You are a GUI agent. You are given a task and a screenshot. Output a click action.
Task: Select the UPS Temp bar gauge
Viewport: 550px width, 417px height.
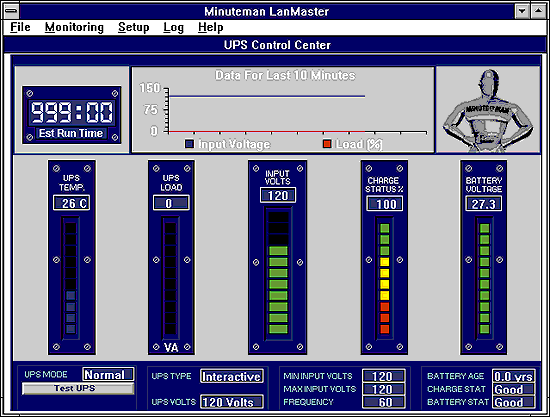coord(71,278)
